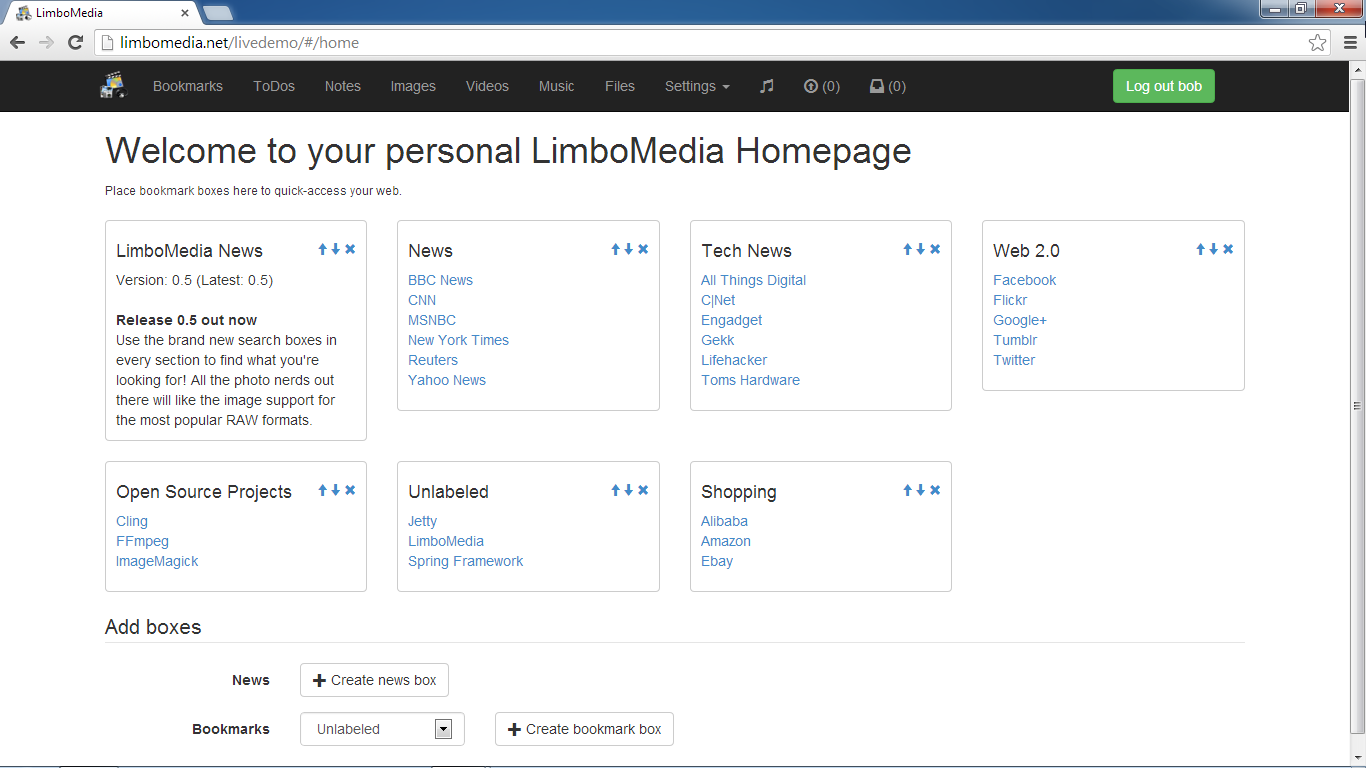The width and height of the screenshot is (1366, 768).
Task: Open the Images navigation item
Action: (x=413, y=86)
